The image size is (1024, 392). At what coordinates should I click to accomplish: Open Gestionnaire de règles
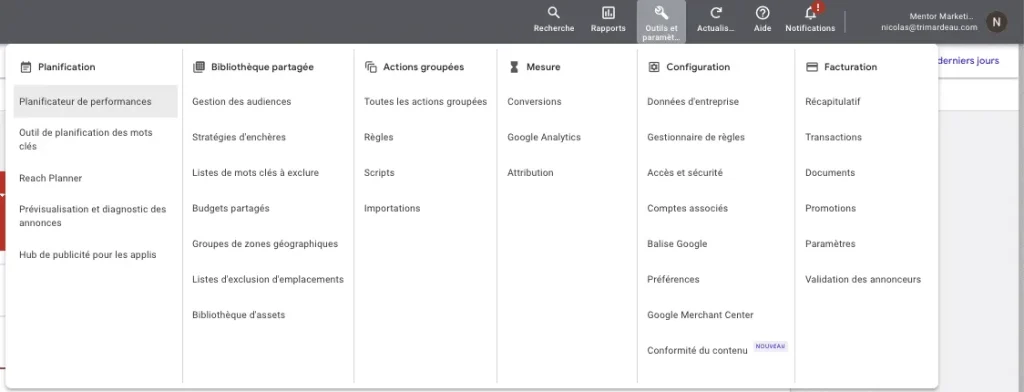(x=696, y=137)
